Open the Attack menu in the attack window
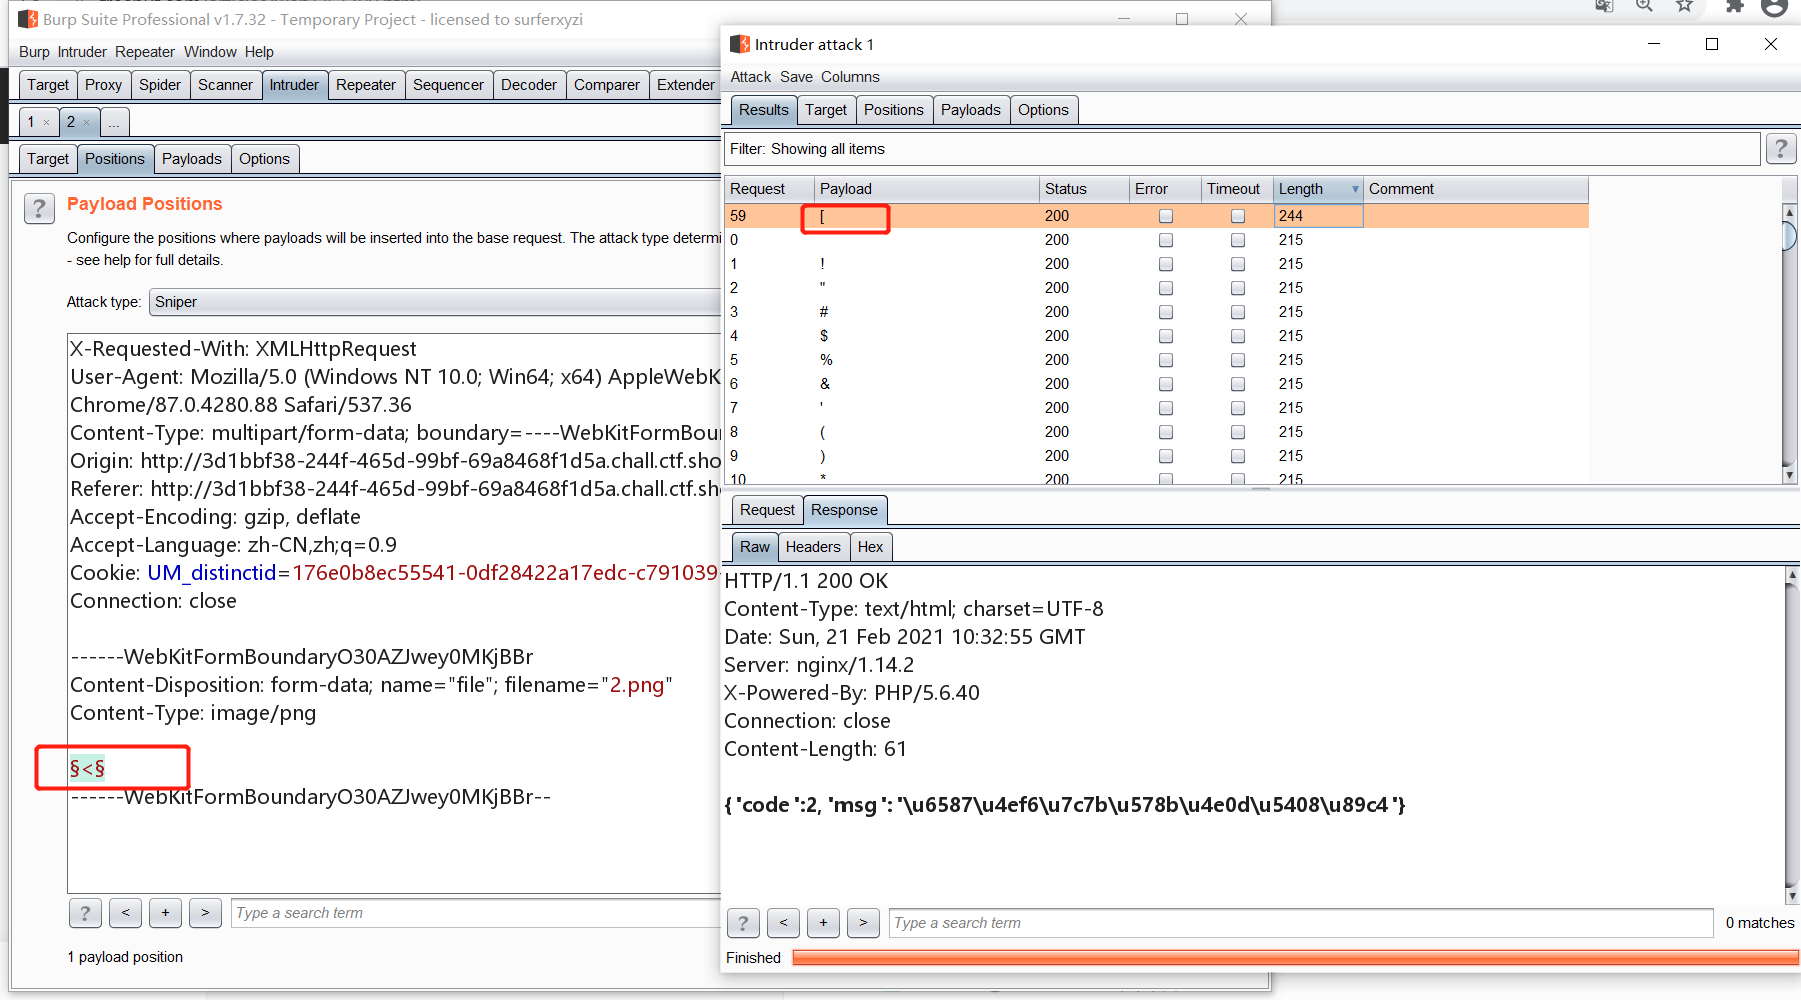The height and width of the screenshot is (1000, 1801). (750, 77)
